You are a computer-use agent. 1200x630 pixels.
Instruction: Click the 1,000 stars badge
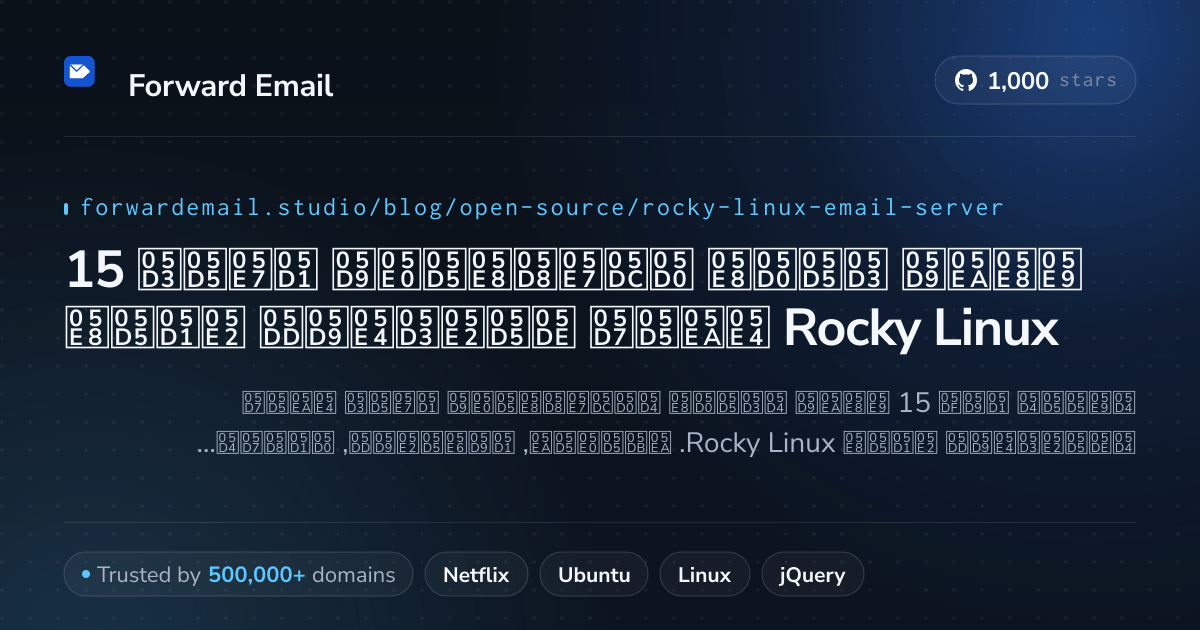1035,81
